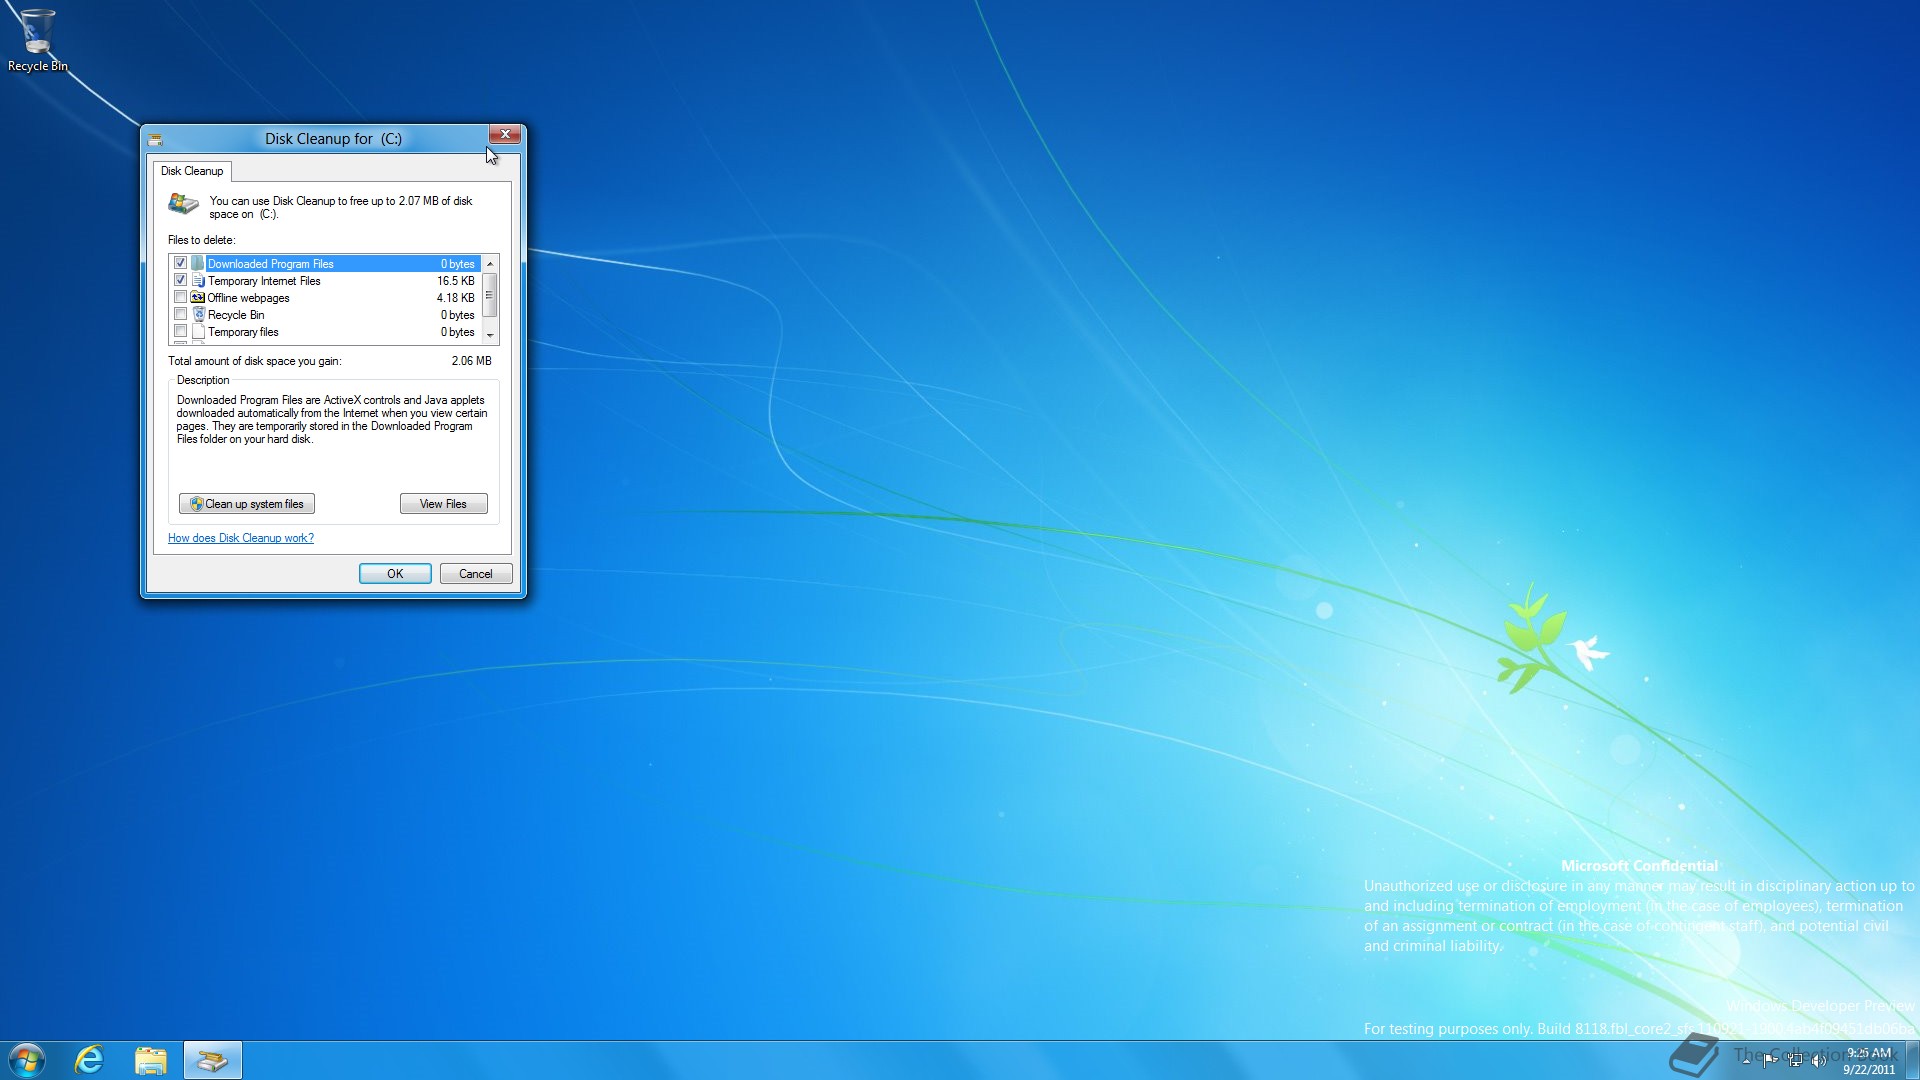This screenshot has width=1920, height=1080.
Task: Click the Start orb on taskbar
Action: tap(27, 1060)
